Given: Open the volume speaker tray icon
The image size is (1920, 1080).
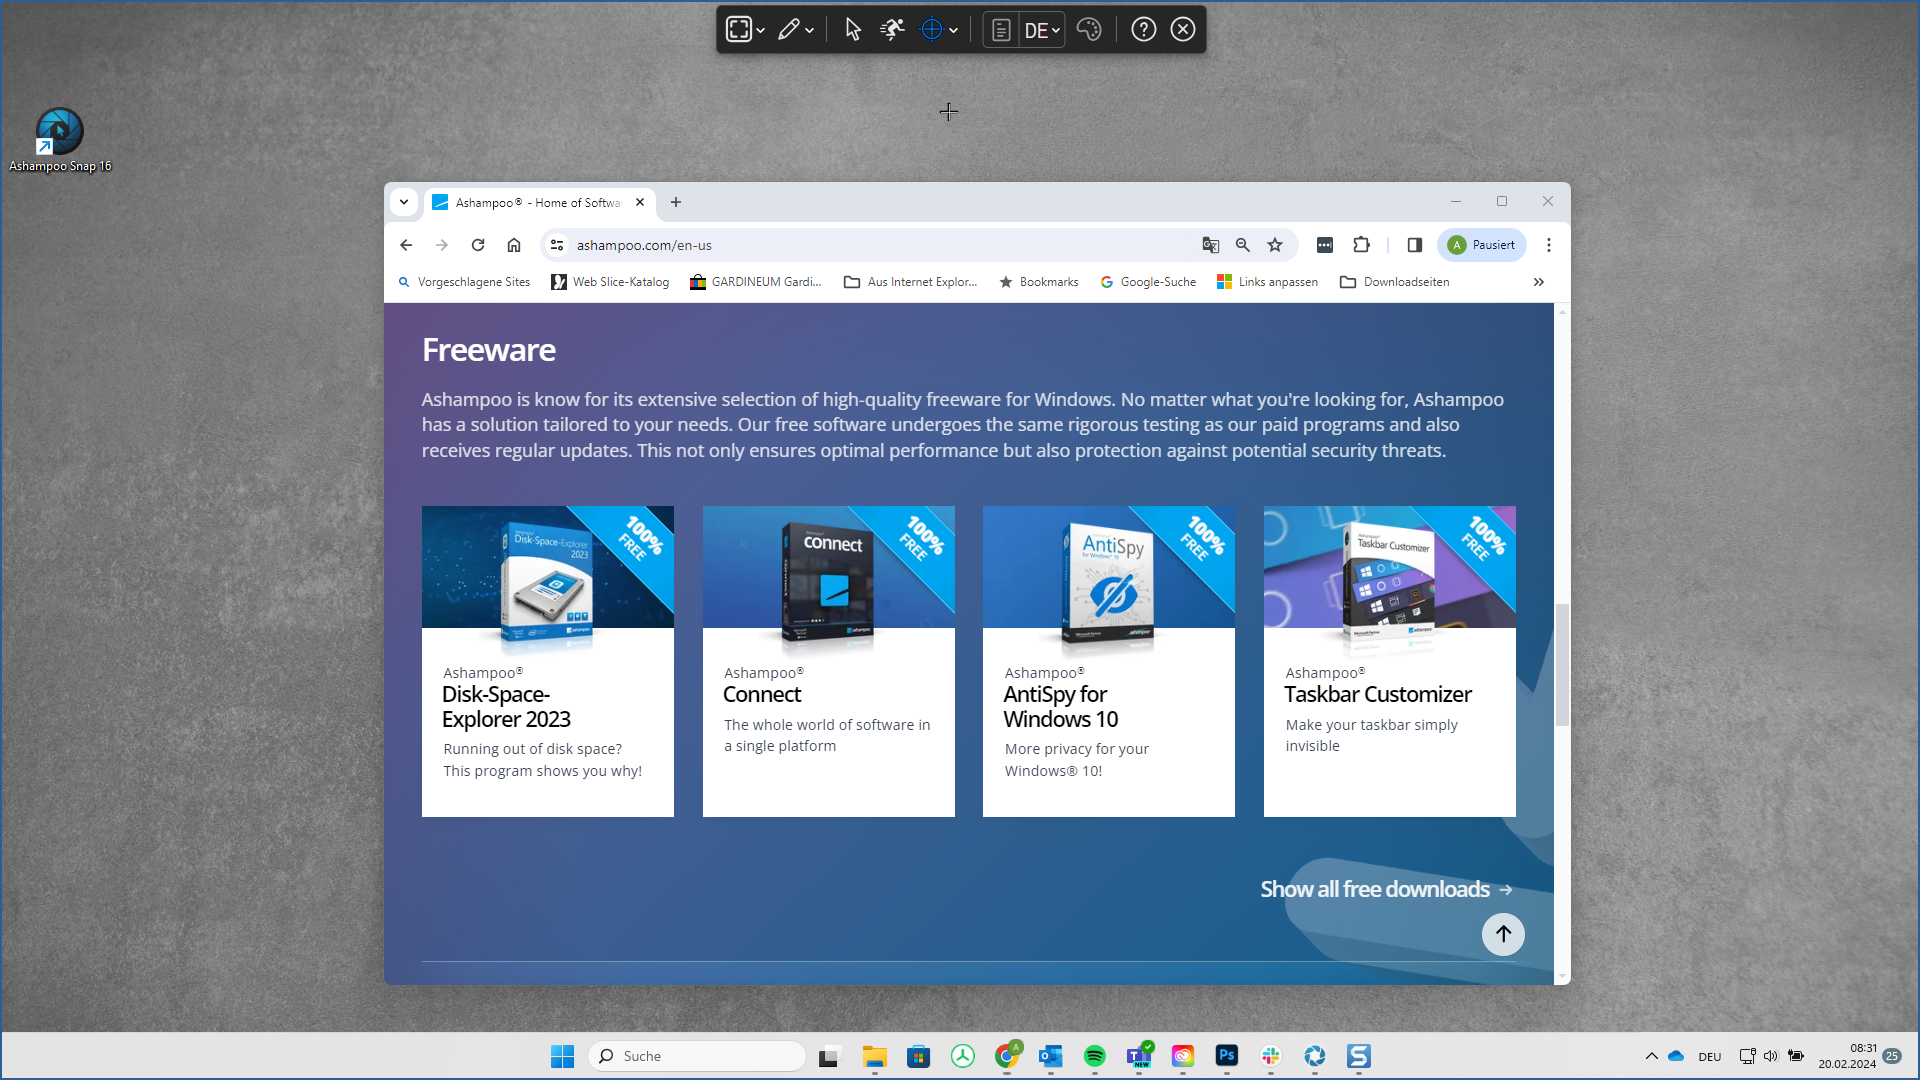Looking at the screenshot, I should pyautogui.click(x=1771, y=1056).
